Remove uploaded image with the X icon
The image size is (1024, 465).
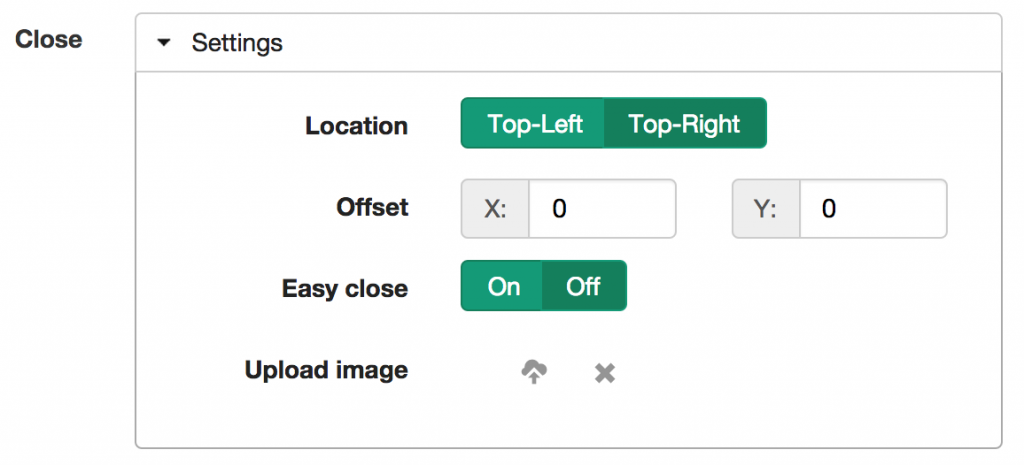(605, 373)
